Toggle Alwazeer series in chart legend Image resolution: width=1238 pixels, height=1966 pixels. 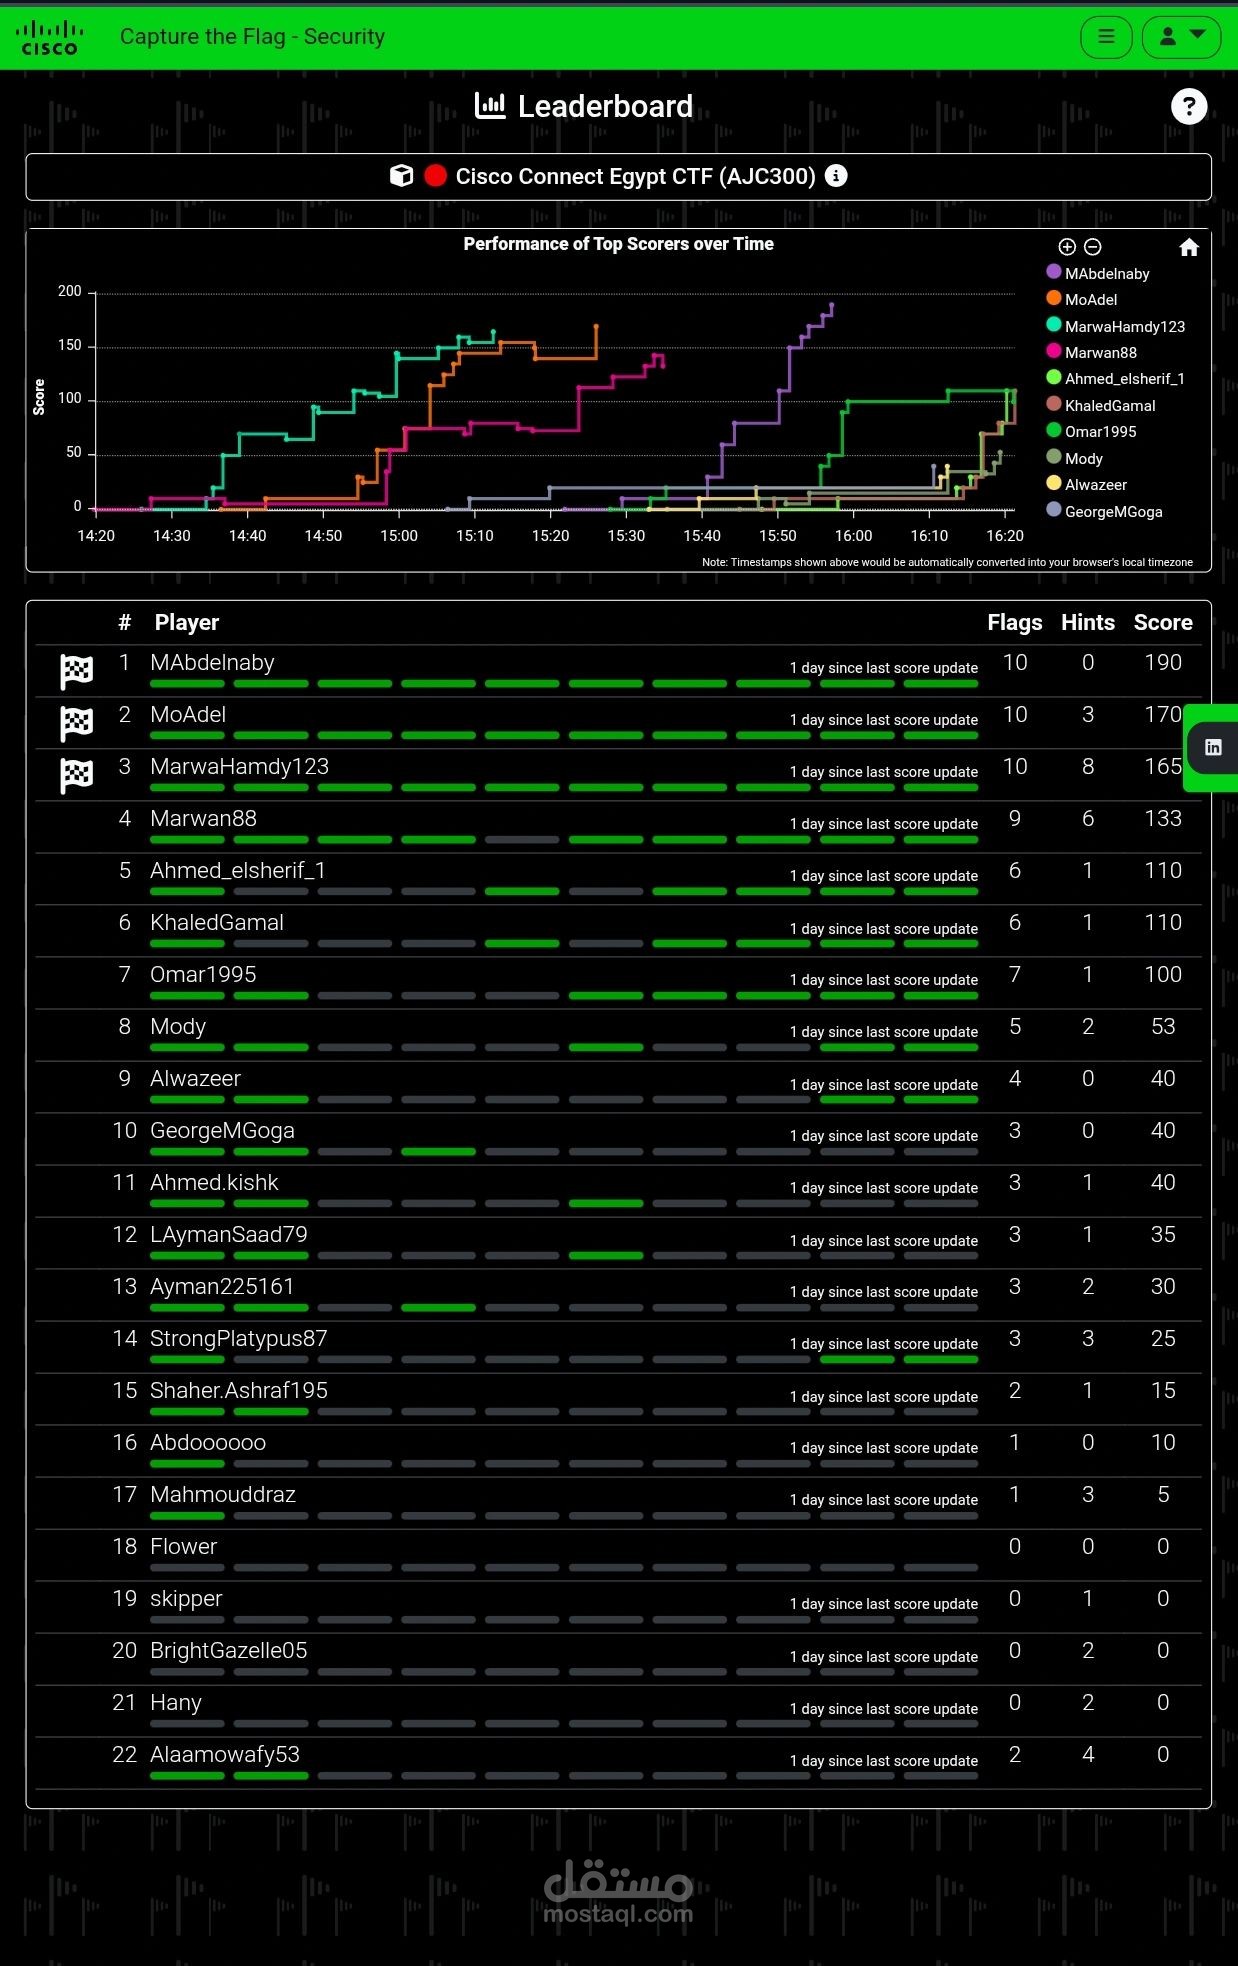pos(1087,484)
